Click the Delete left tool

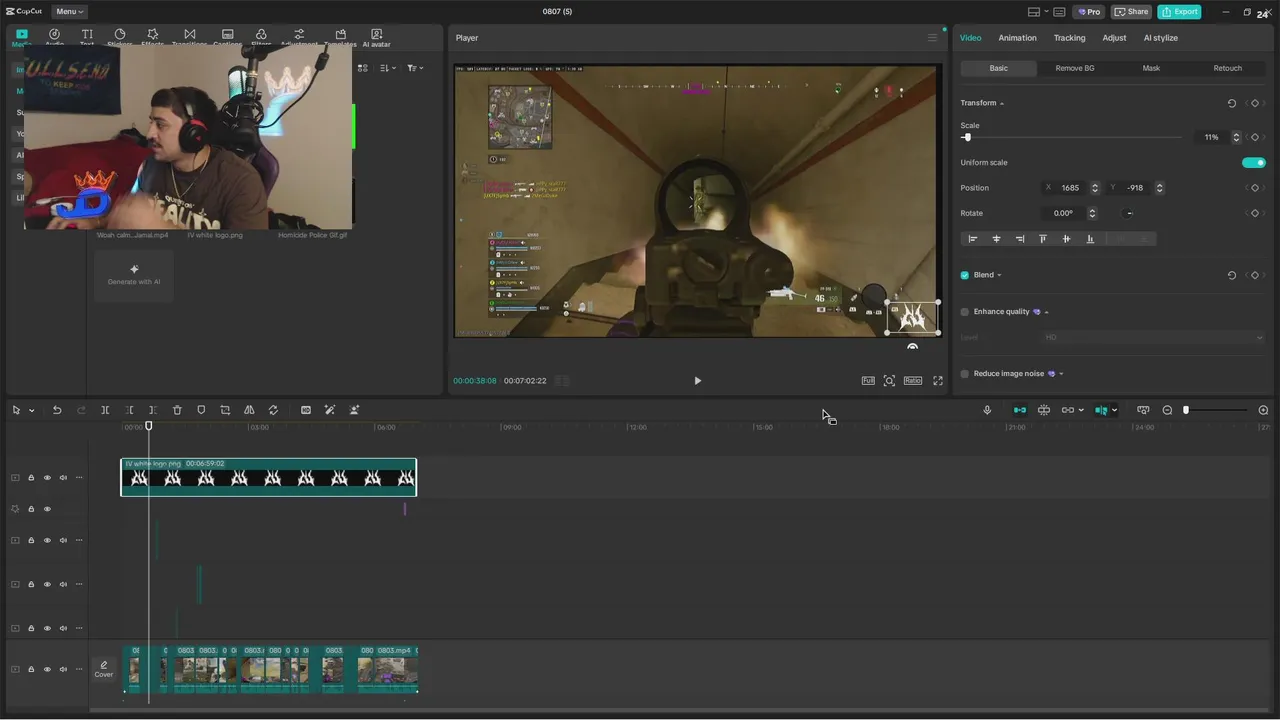[129, 410]
